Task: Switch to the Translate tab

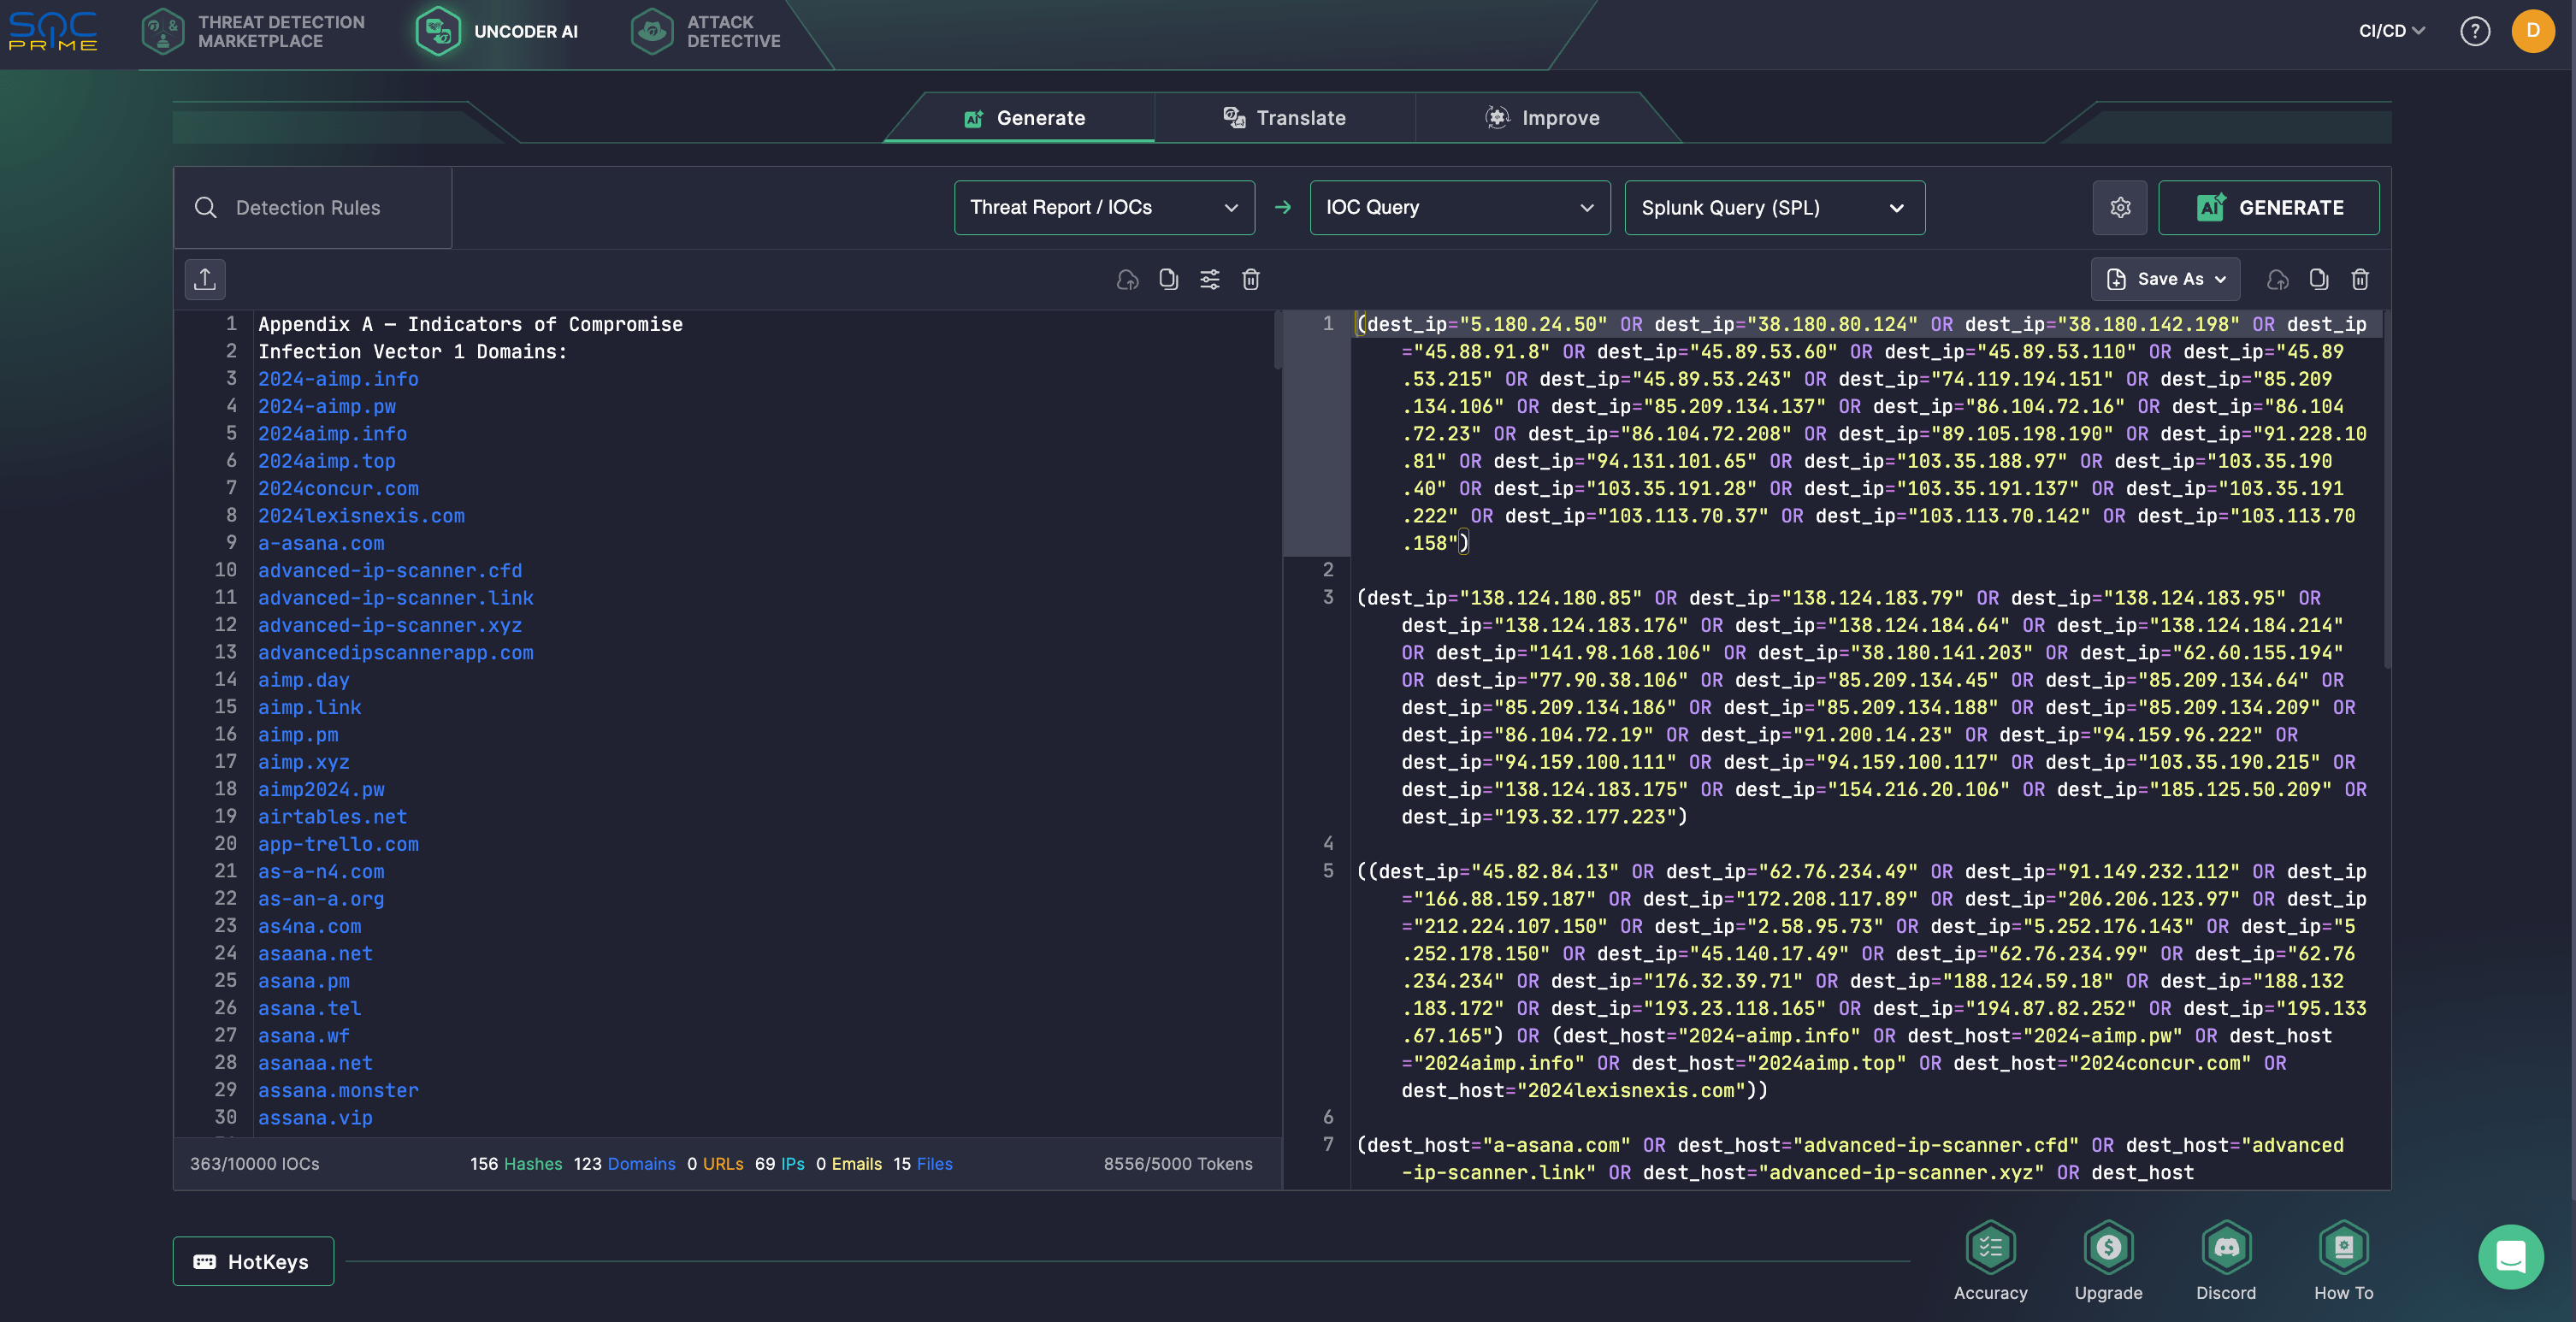Action: (1285, 118)
